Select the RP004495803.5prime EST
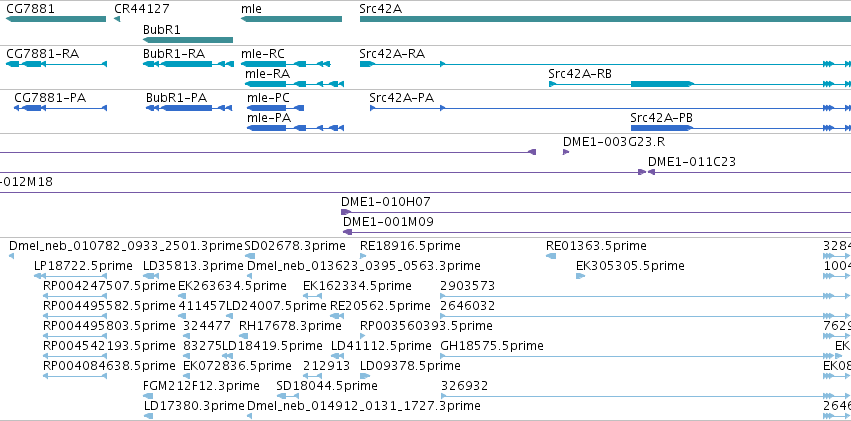 (x=75, y=336)
